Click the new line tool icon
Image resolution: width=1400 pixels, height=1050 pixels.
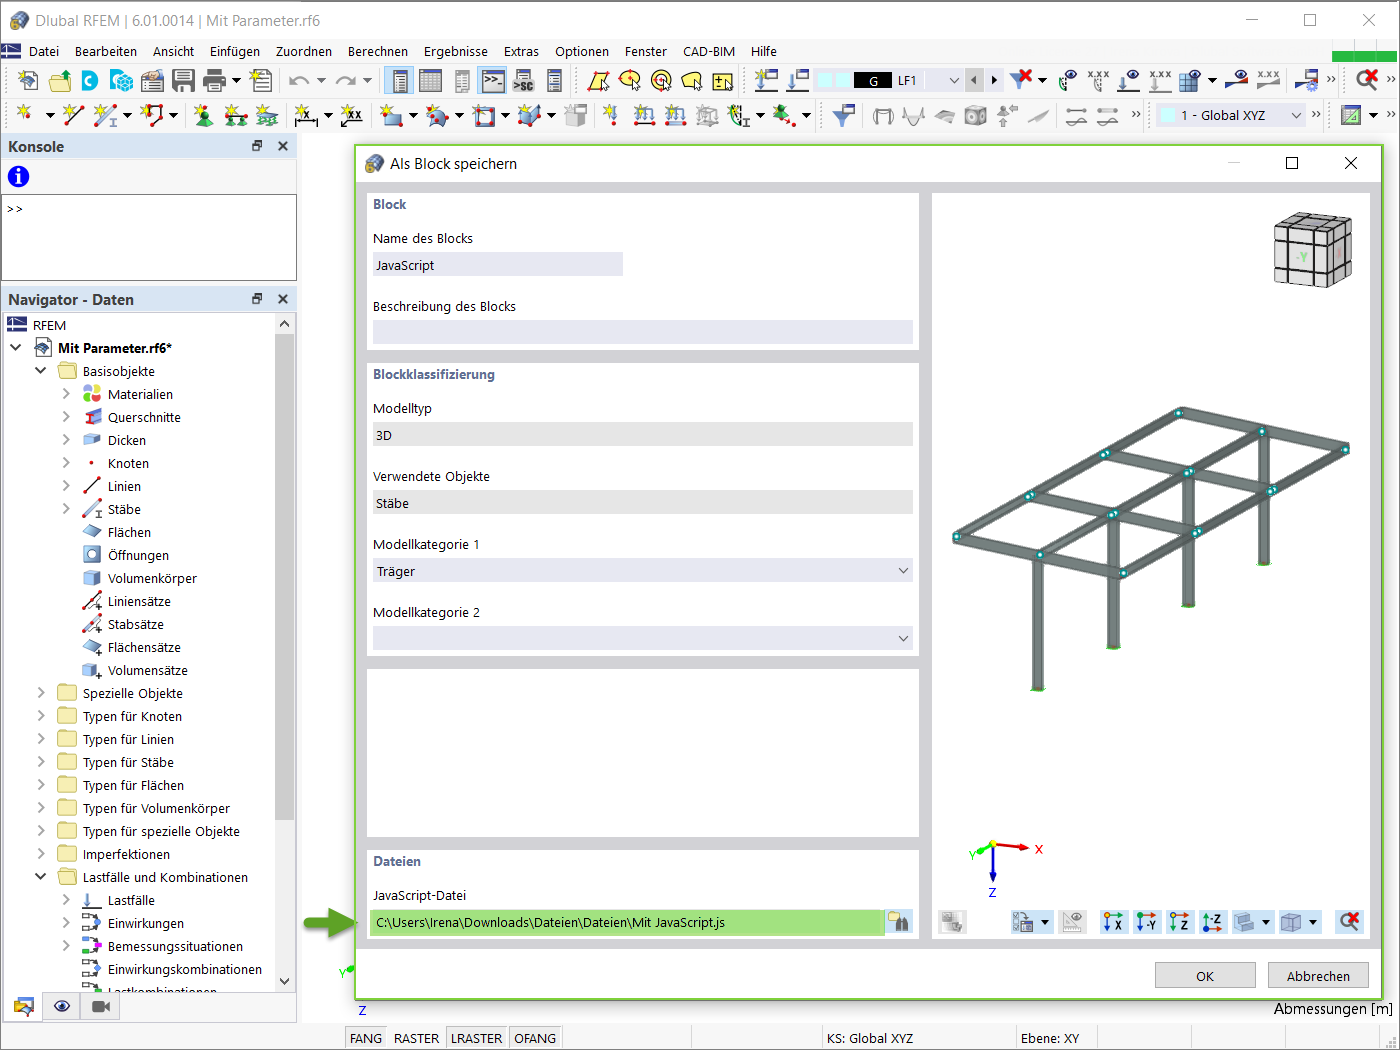(x=73, y=116)
